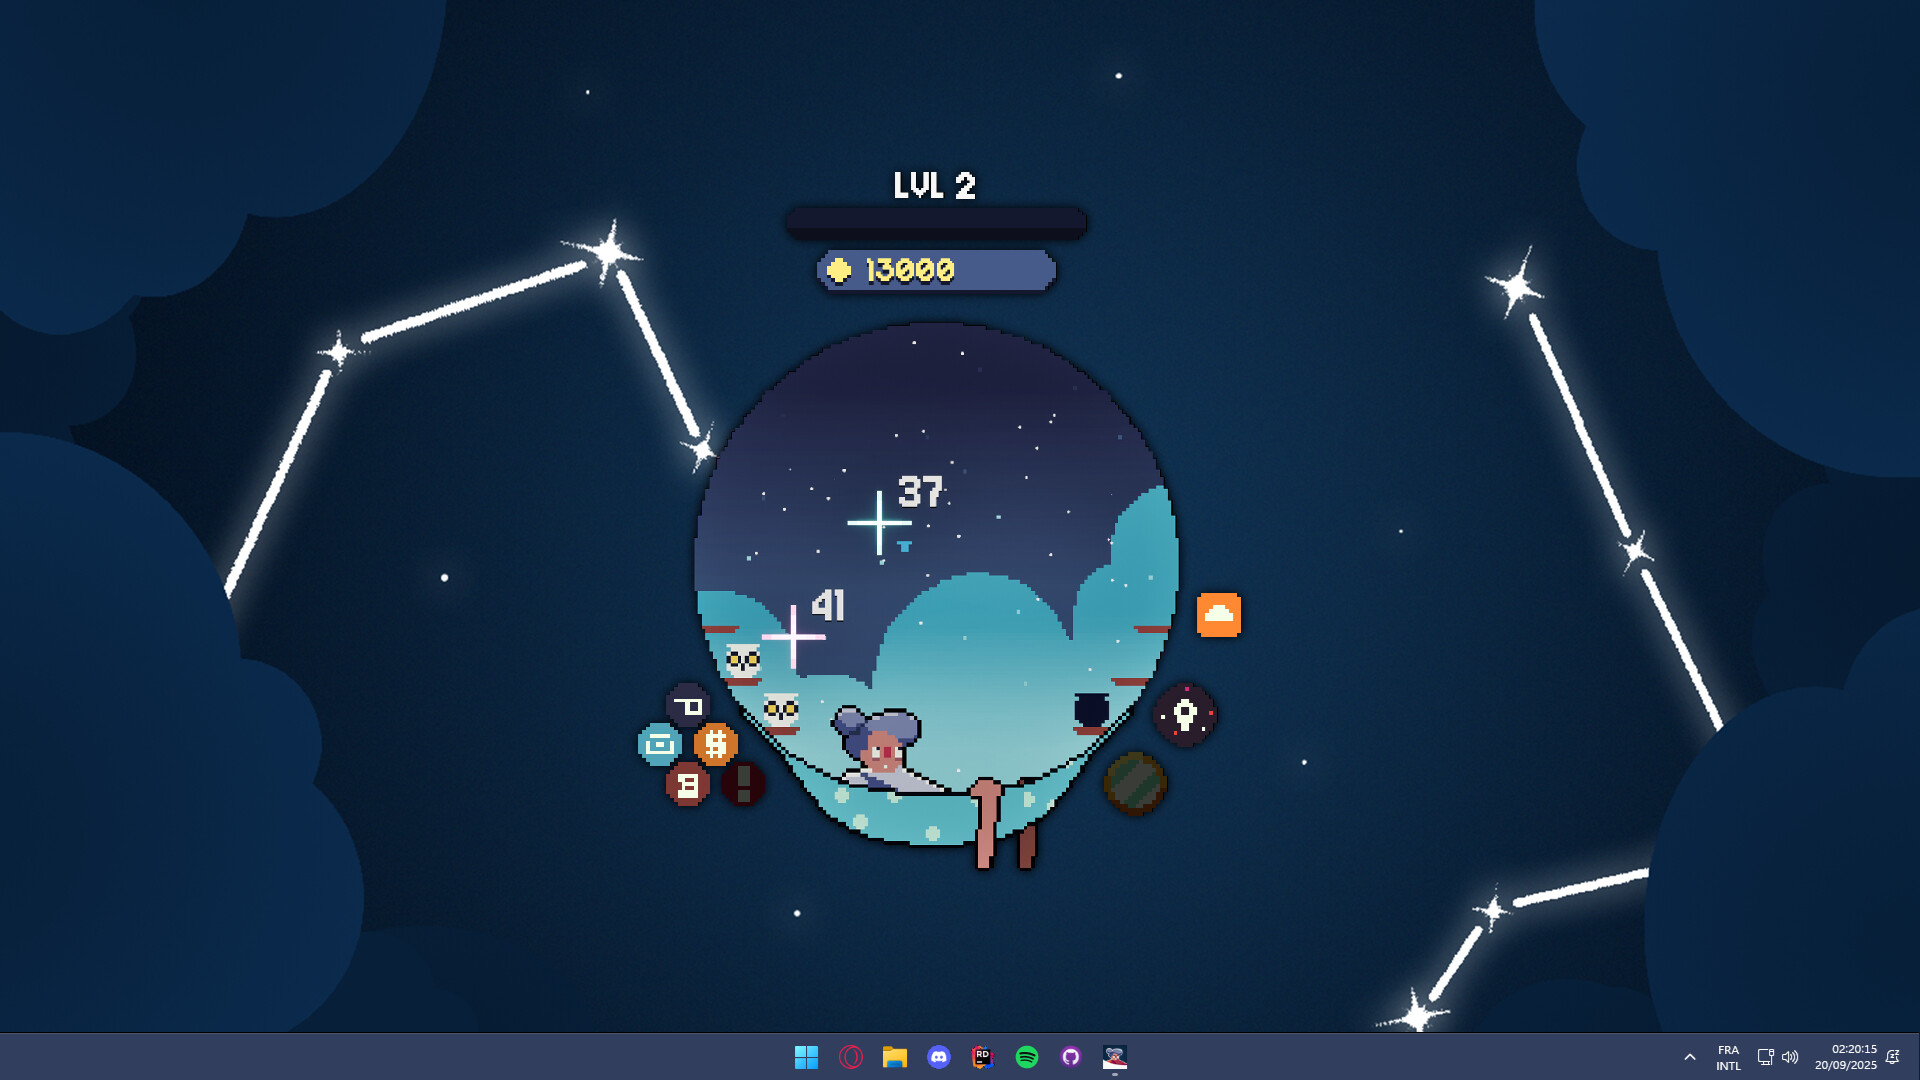Open the FRA INTL language selector
This screenshot has width=1920, height=1080.
pyautogui.click(x=1727, y=1057)
